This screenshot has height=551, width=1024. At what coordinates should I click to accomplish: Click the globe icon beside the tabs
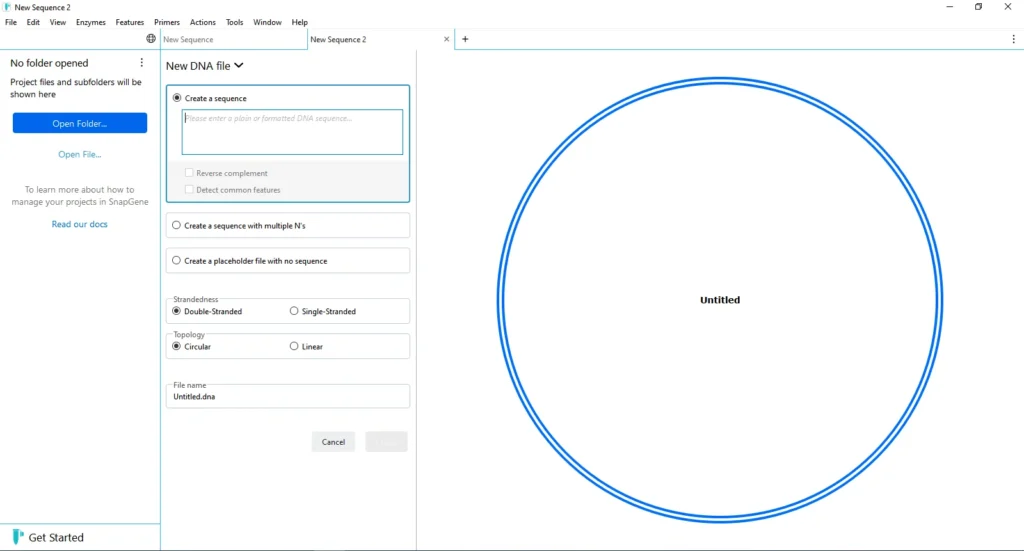pos(151,39)
